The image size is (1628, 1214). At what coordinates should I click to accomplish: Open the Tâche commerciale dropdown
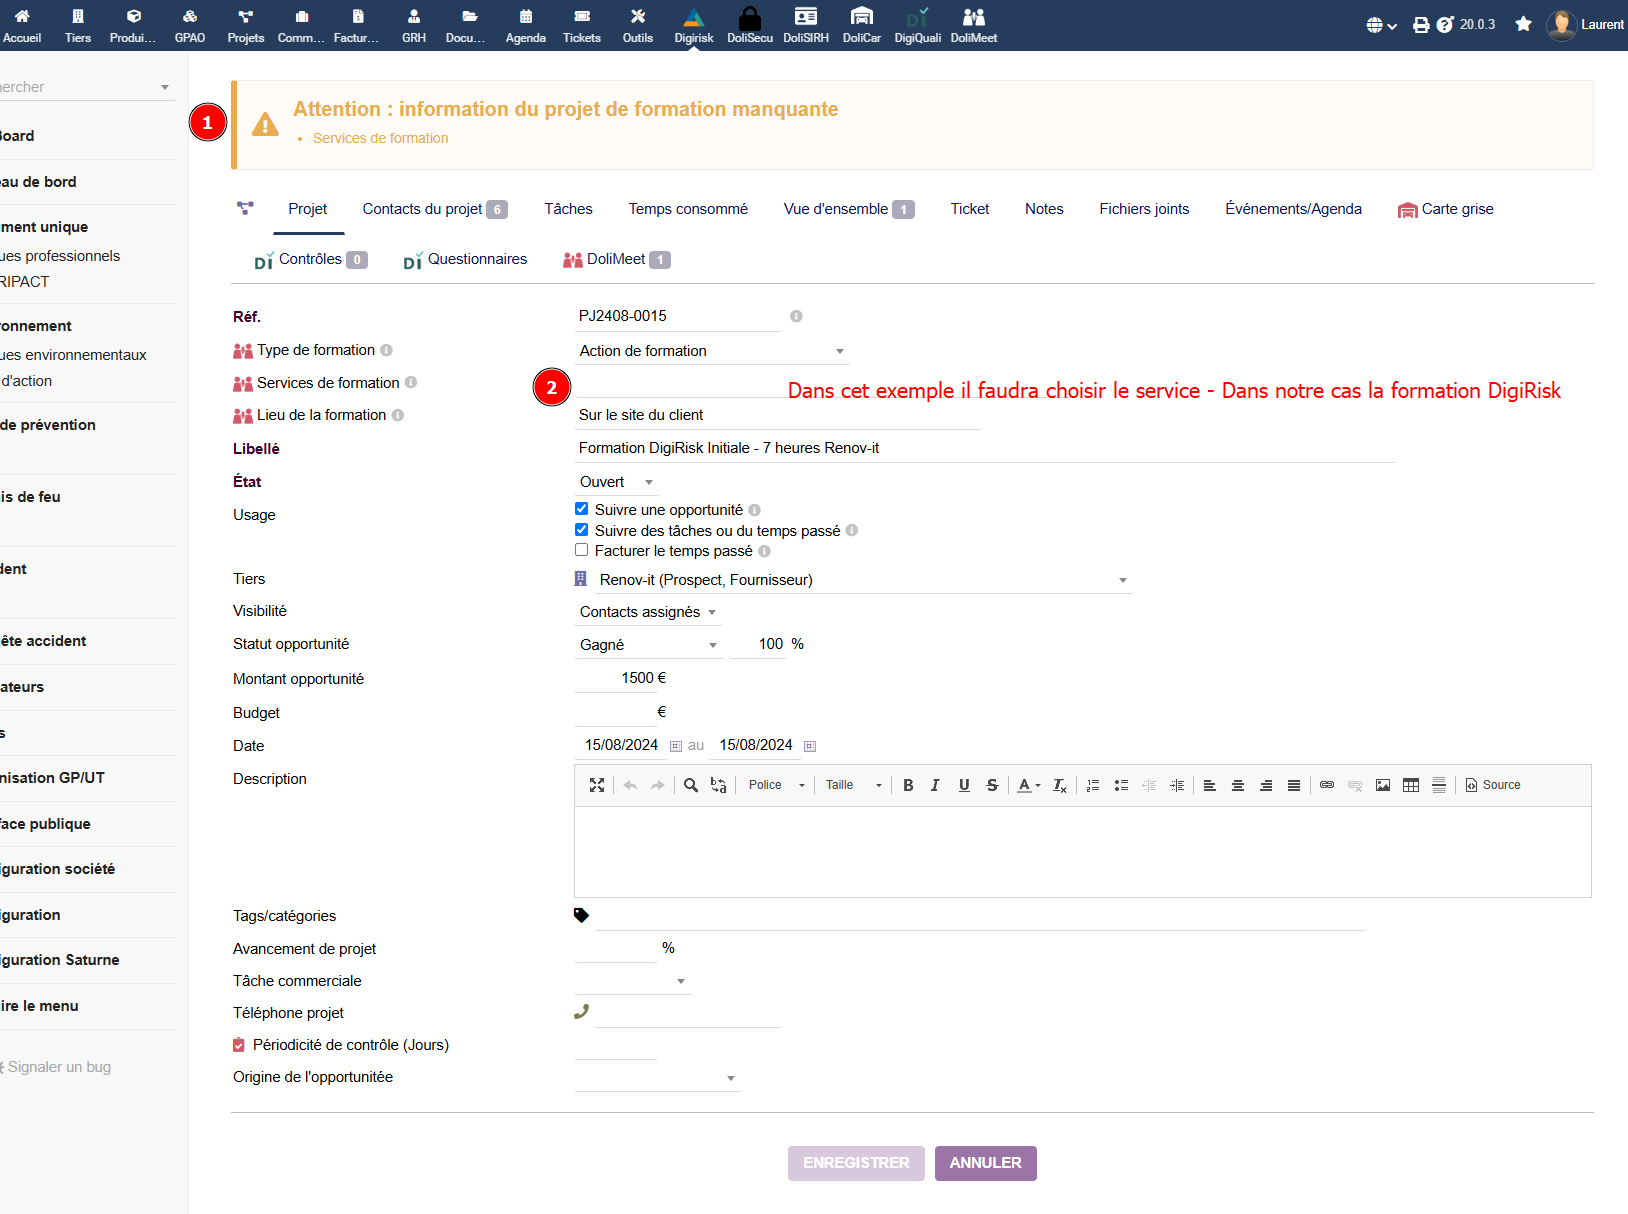click(632, 981)
